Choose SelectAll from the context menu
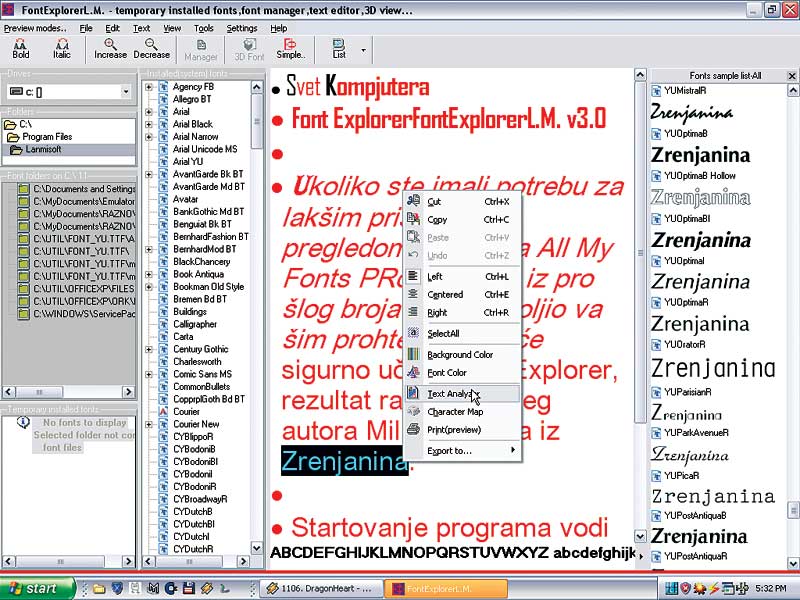800x600 pixels. 463,333
